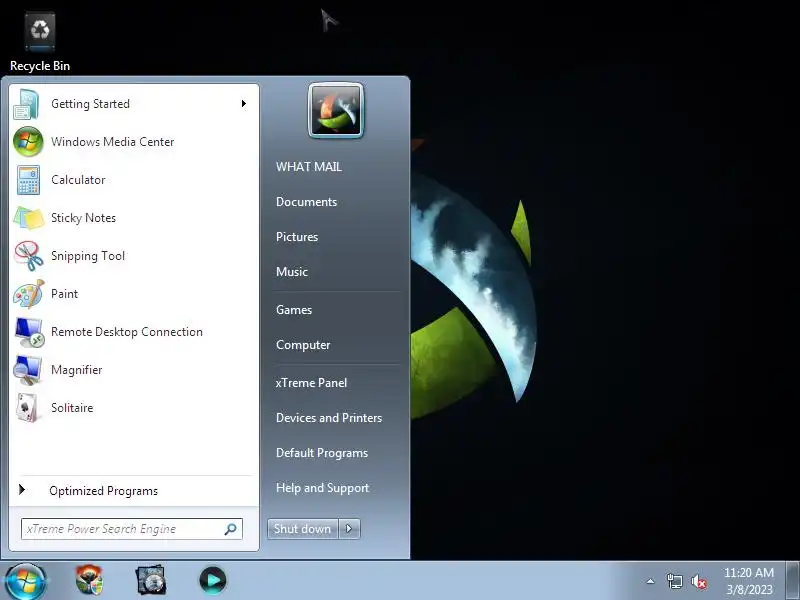
Task: Expand the Getting Started submenu arrow
Action: pyautogui.click(x=244, y=104)
